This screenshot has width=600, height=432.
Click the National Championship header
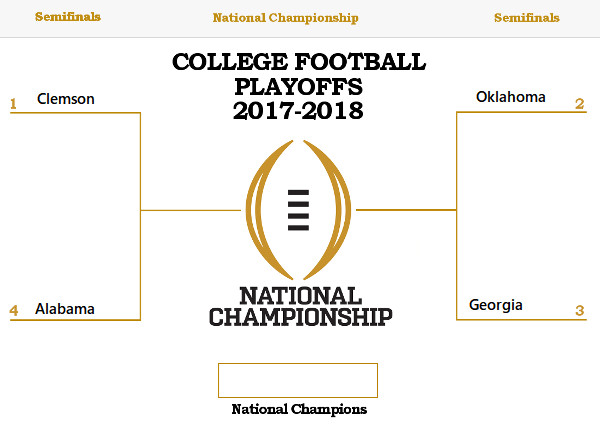point(285,18)
